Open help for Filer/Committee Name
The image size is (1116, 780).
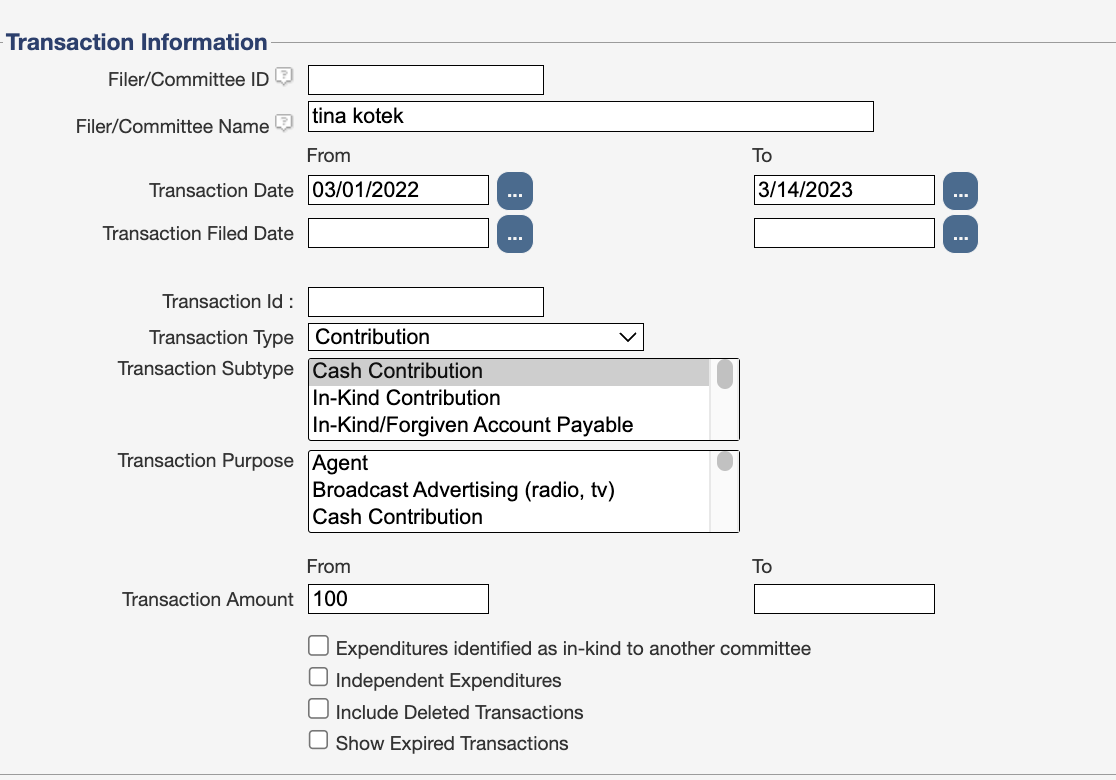pyautogui.click(x=284, y=123)
